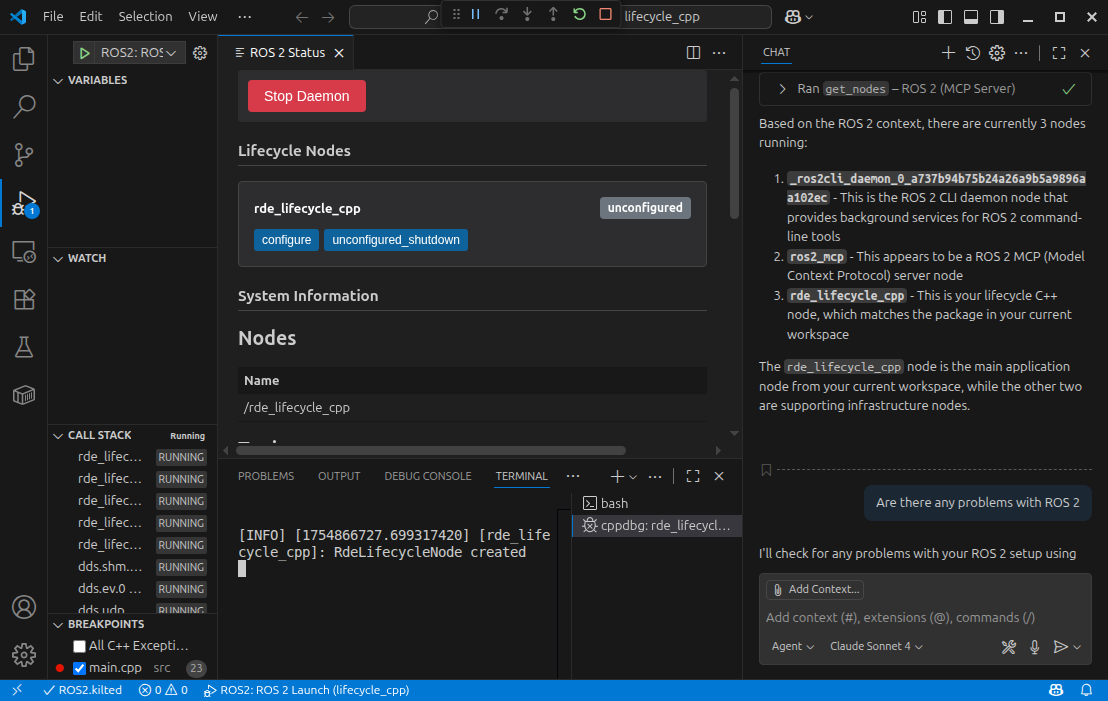Step out in debug toolbar
This screenshot has height=701, width=1108.
553,15
